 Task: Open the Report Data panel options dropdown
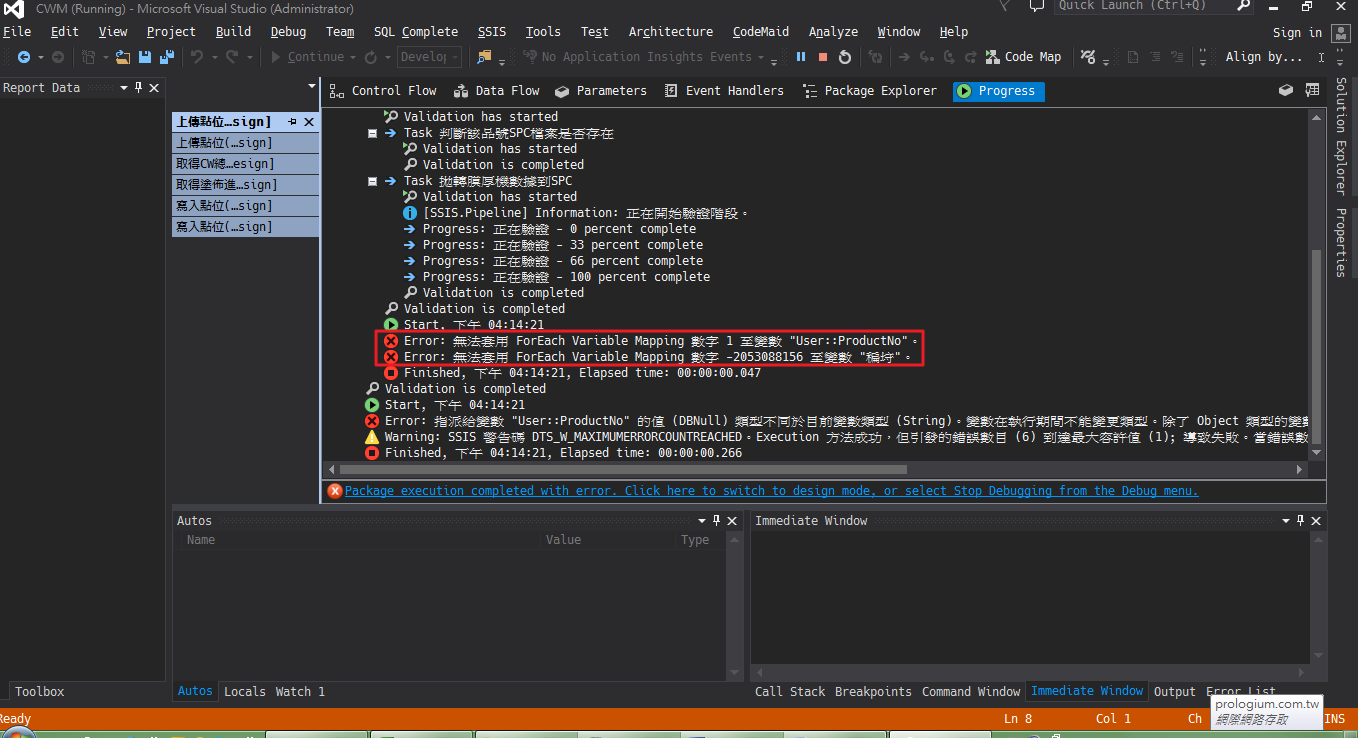(124, 88)
